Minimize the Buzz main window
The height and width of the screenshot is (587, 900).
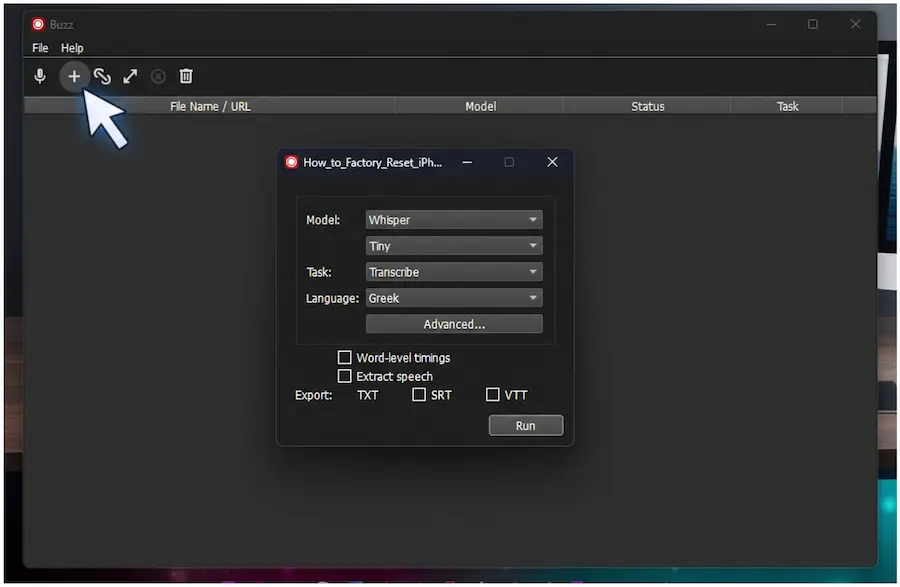click(x=771, y=24)
